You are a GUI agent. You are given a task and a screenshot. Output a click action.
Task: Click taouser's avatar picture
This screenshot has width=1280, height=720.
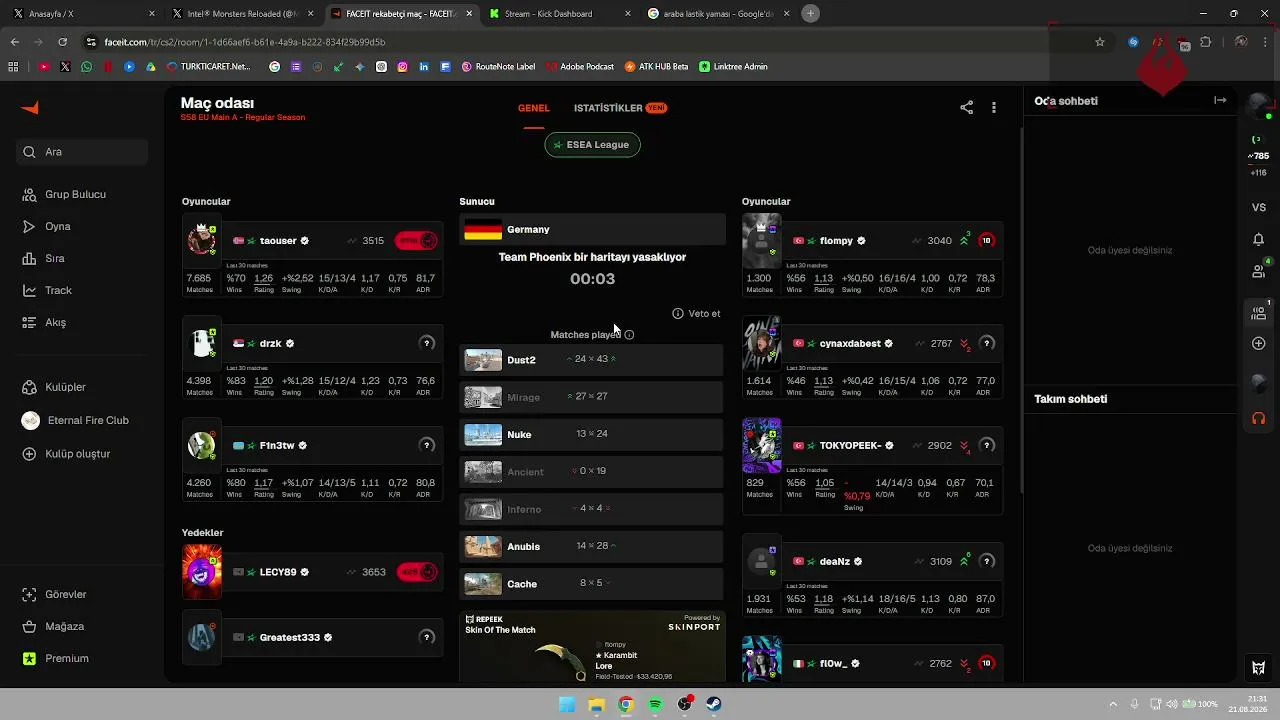[202, 240]
